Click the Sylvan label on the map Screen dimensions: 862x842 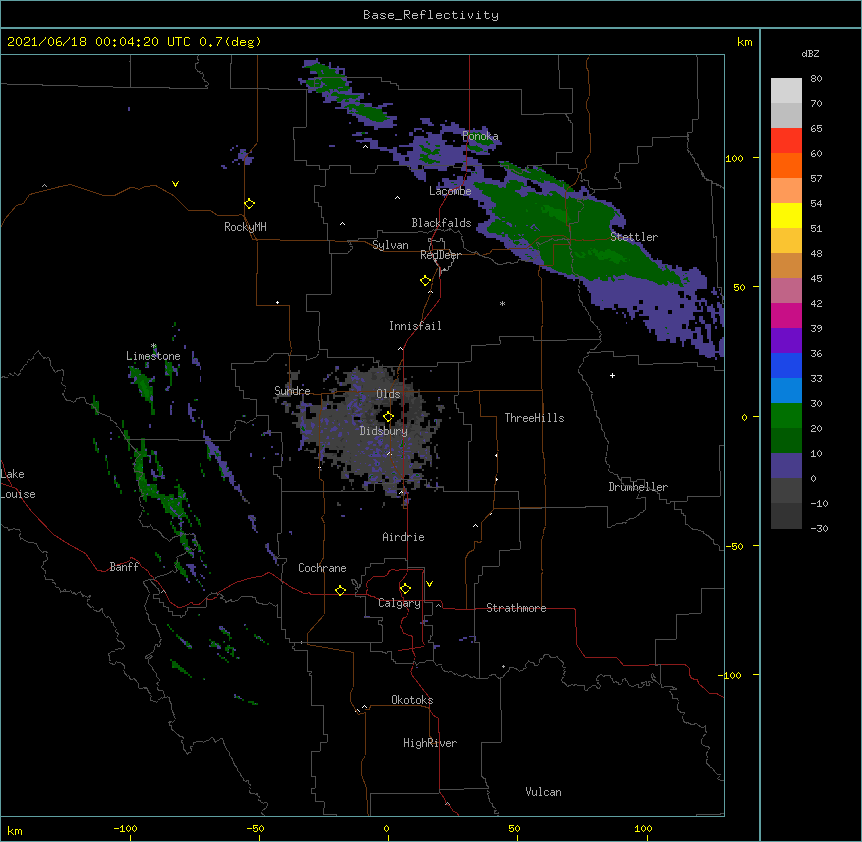pos(390,245)
